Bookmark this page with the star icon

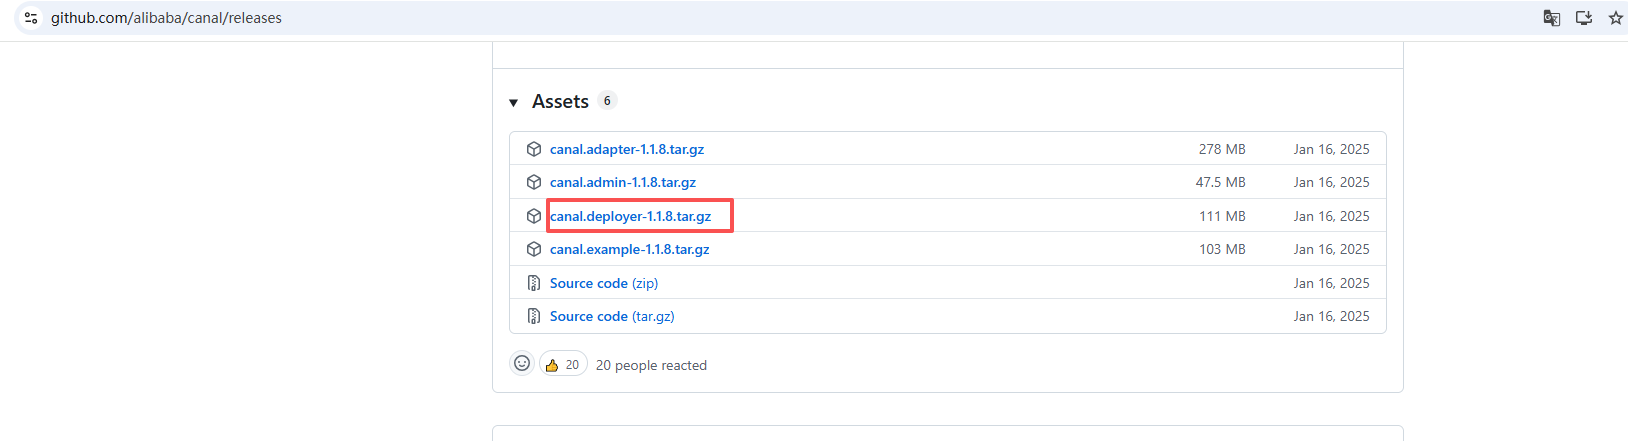tap(1615, 18)
